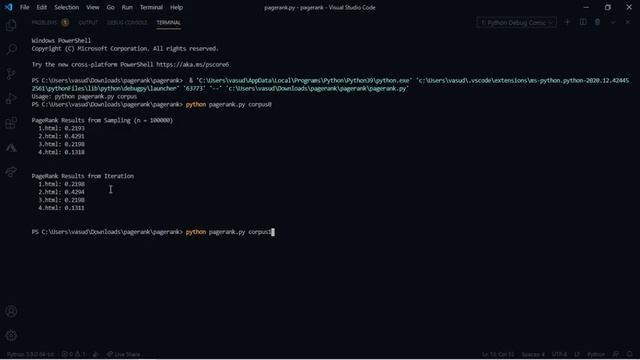Viewport: 640px width, 360px height.
Task: Open the File menu
Action: pos(24,7)
